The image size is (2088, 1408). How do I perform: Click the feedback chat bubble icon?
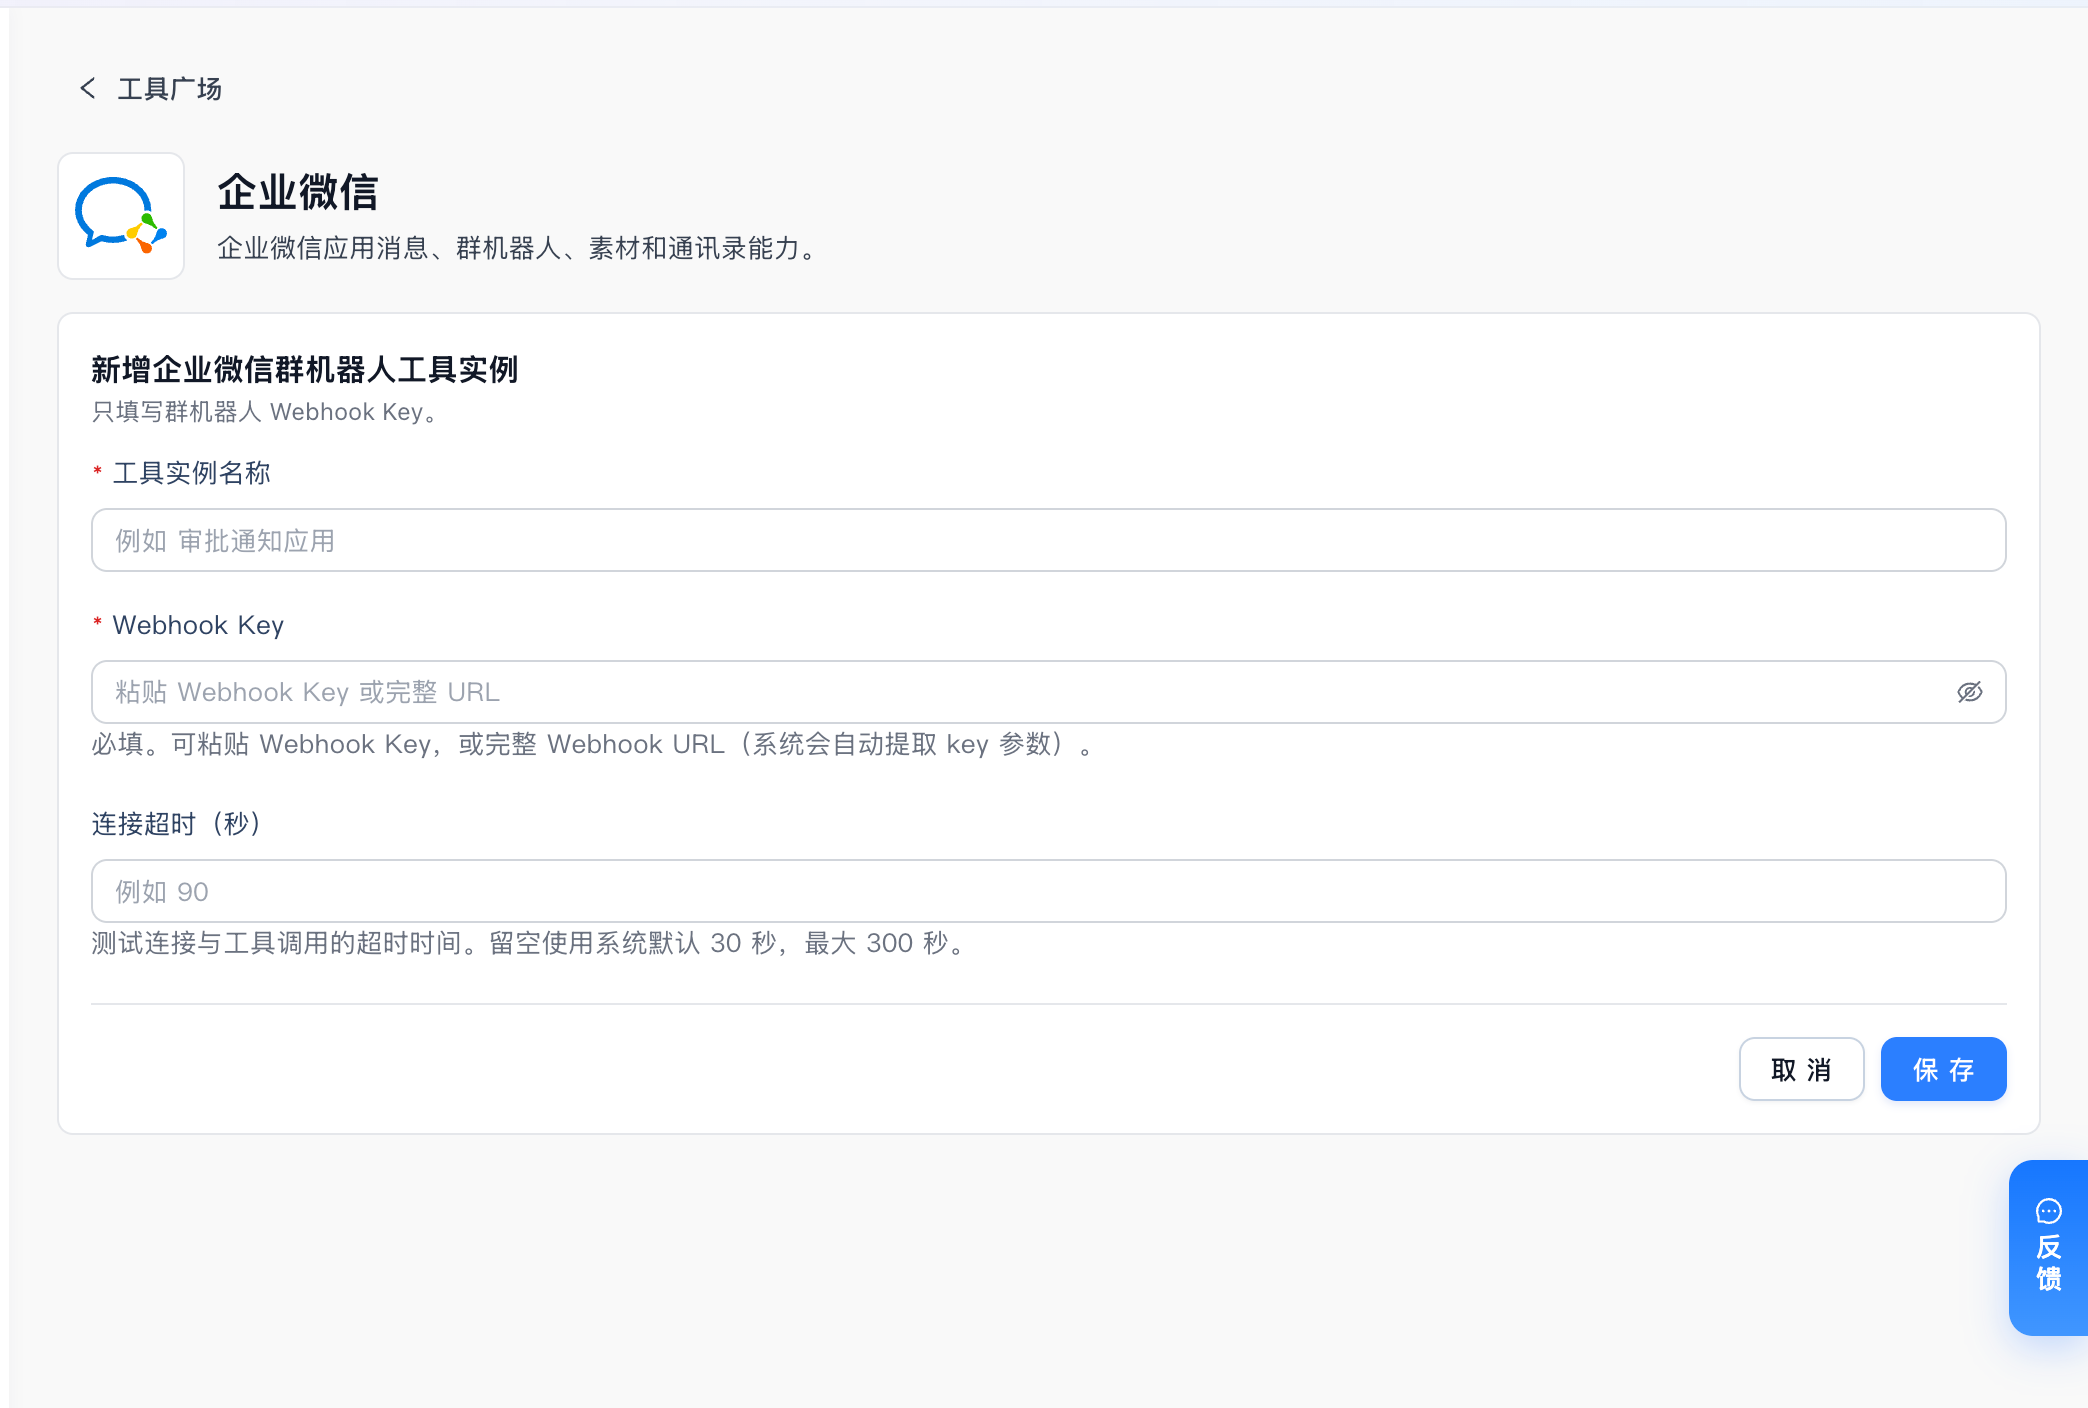click(2048, 1211)
